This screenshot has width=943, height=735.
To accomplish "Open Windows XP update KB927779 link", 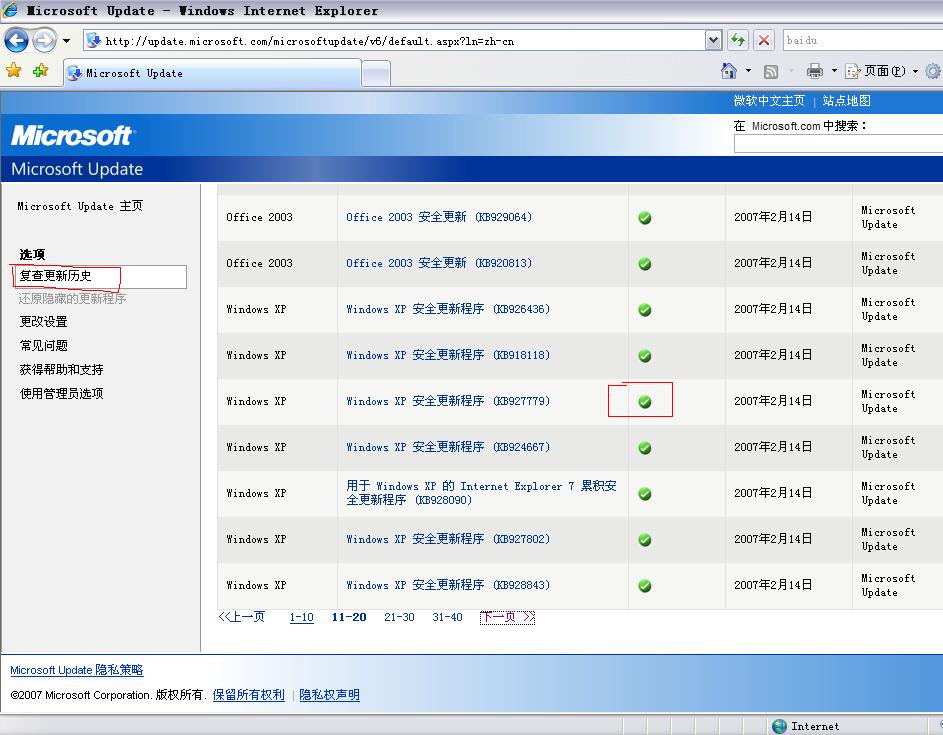I will [448, 401].
